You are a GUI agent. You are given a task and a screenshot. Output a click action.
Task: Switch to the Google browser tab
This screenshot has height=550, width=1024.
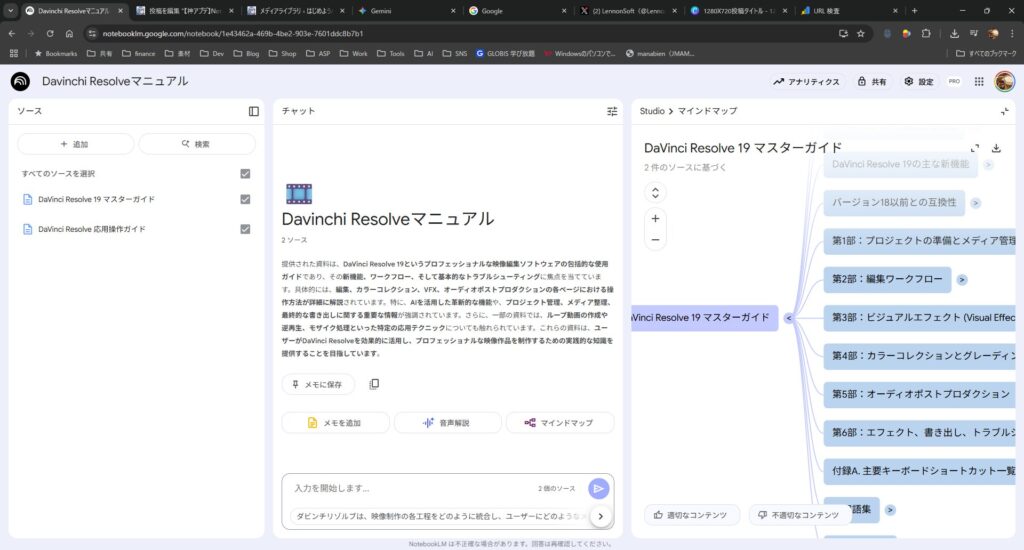(x=519, y=11)
